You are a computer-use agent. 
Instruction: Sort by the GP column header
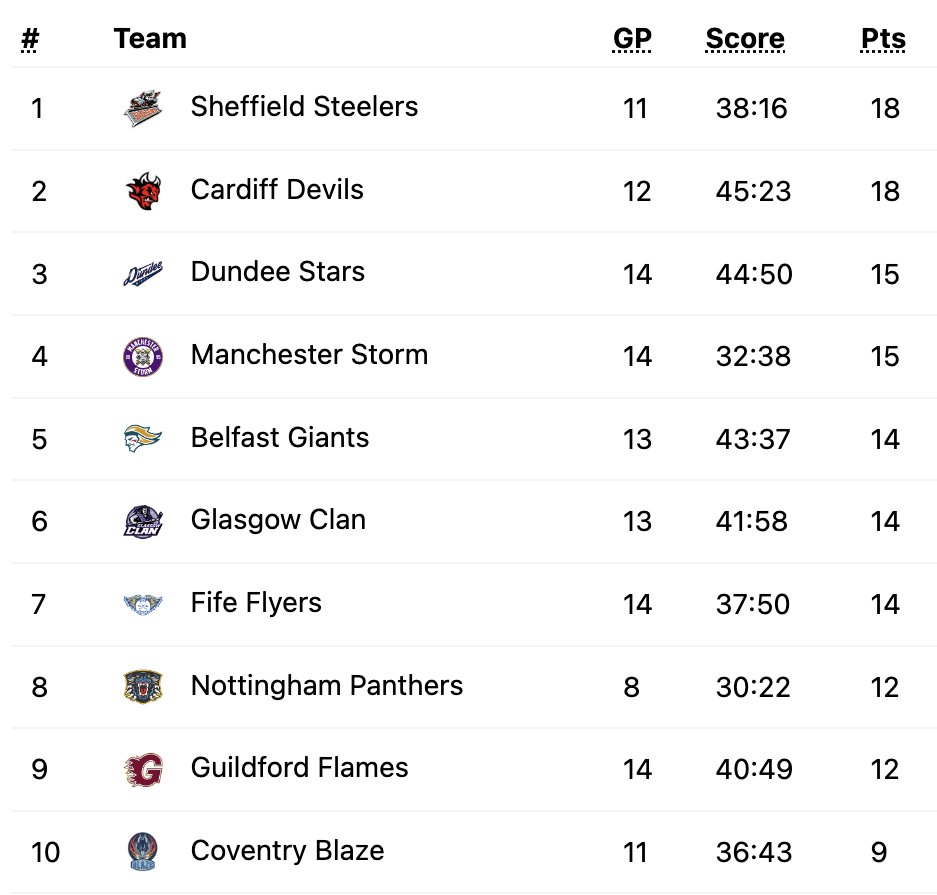[x=632, y=39]
